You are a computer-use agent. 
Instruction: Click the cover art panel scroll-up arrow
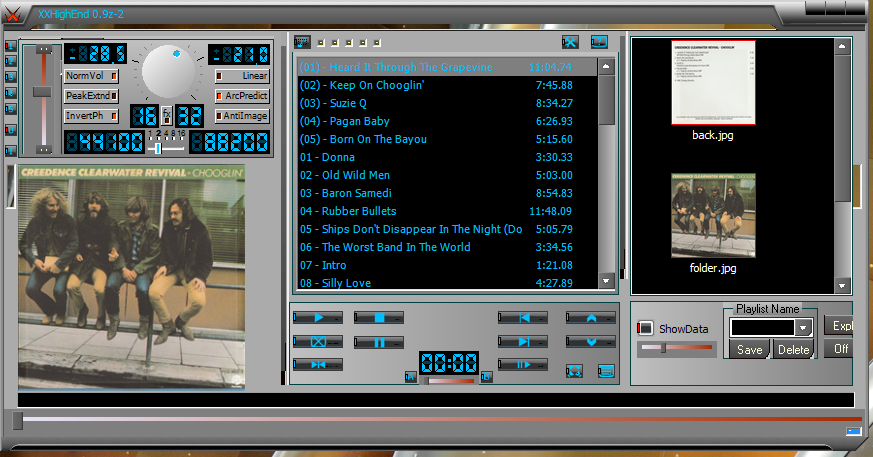tap(842, 46)
